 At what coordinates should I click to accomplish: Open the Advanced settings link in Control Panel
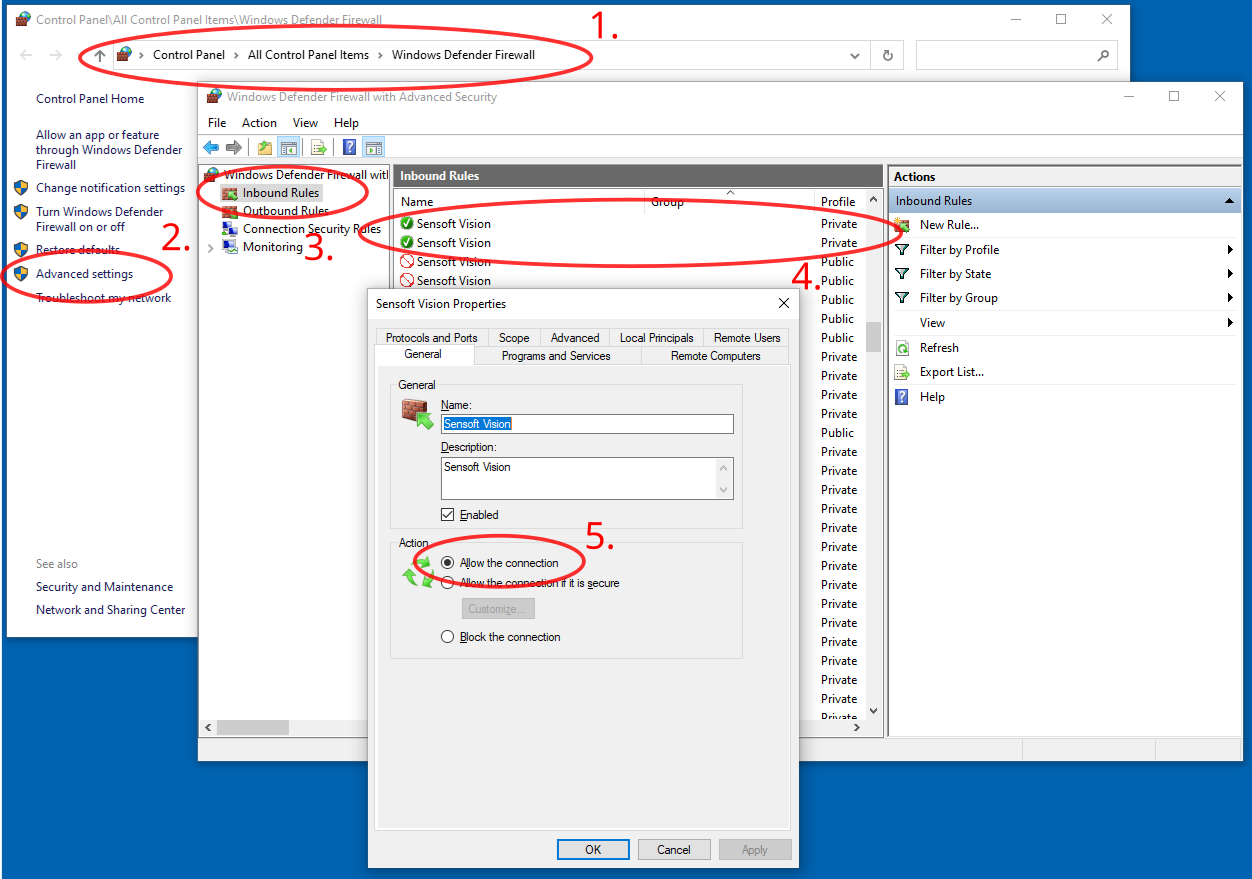pos(84,274)
